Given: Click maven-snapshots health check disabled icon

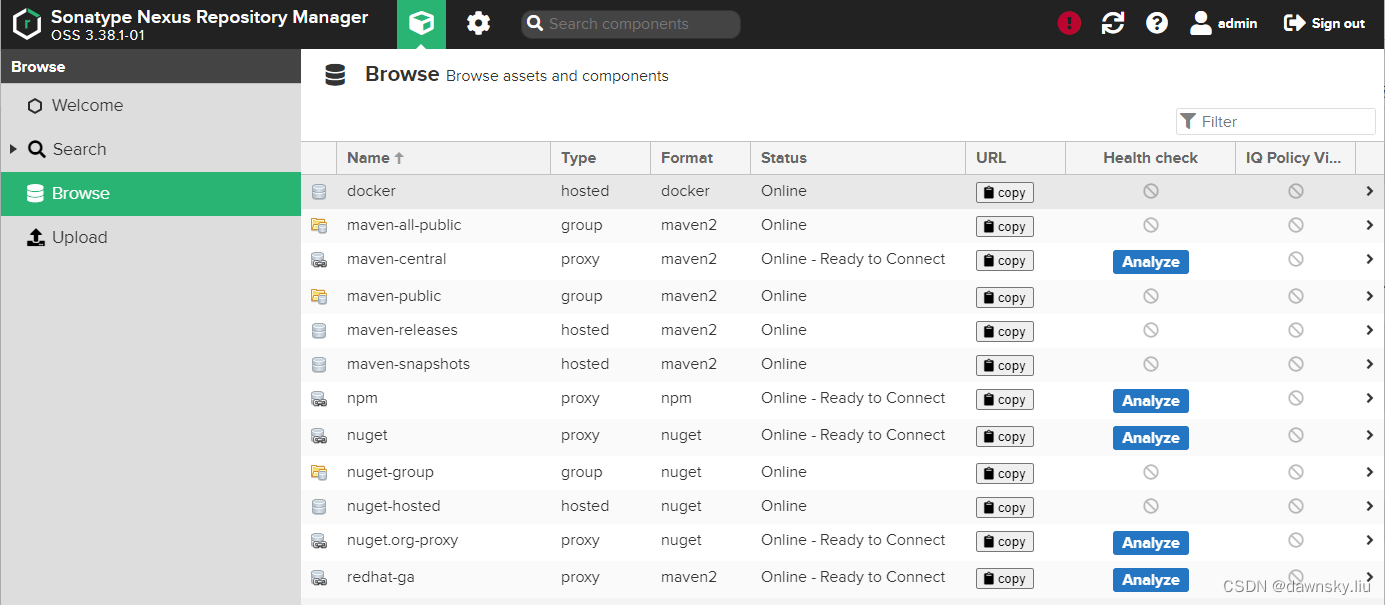Looking at the screenshot, I should point(1151,364).
